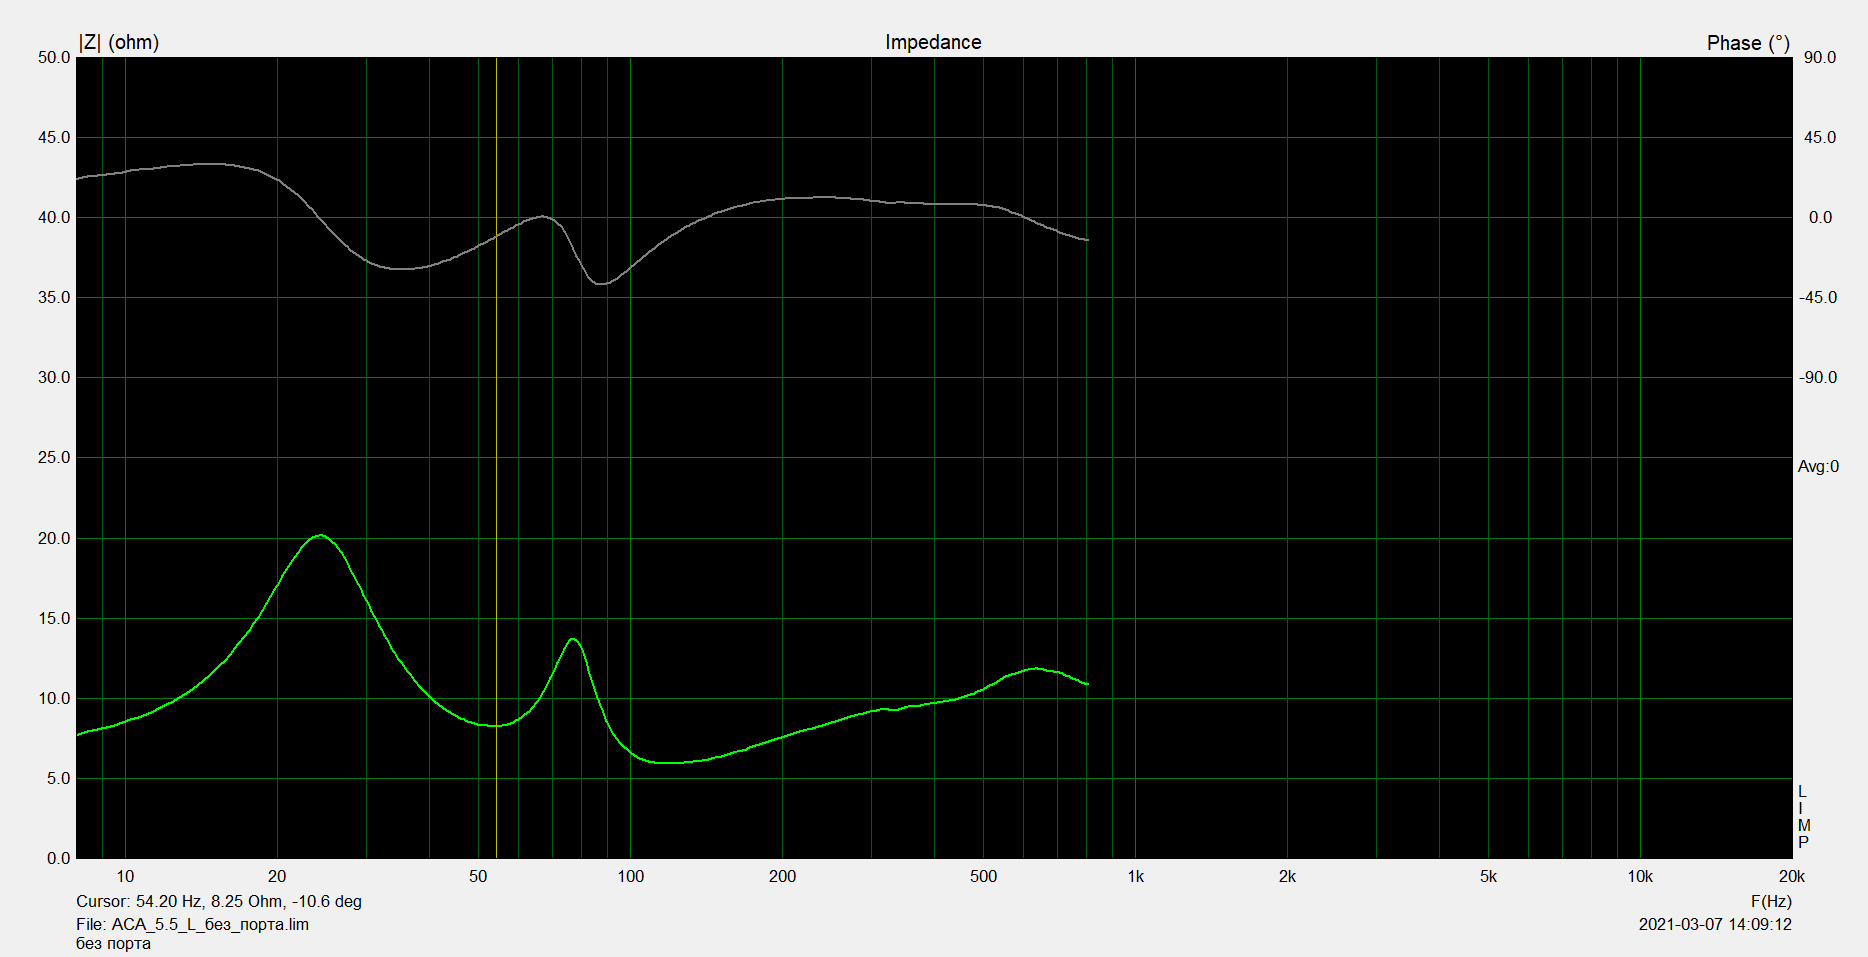Click the file name 'ACA_5.5_L_без_порта.lim'

coord(210,924)
